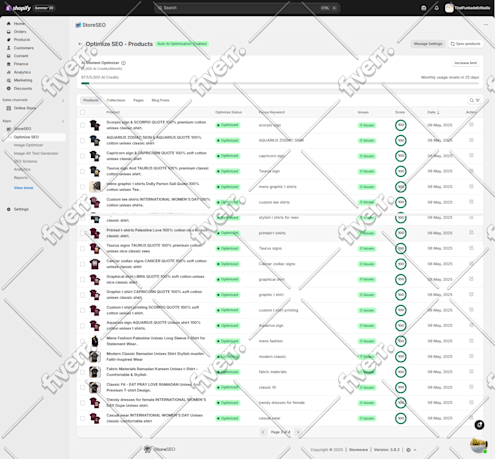
Task: Click the View more link in sidebar
Action: (23, 188)
